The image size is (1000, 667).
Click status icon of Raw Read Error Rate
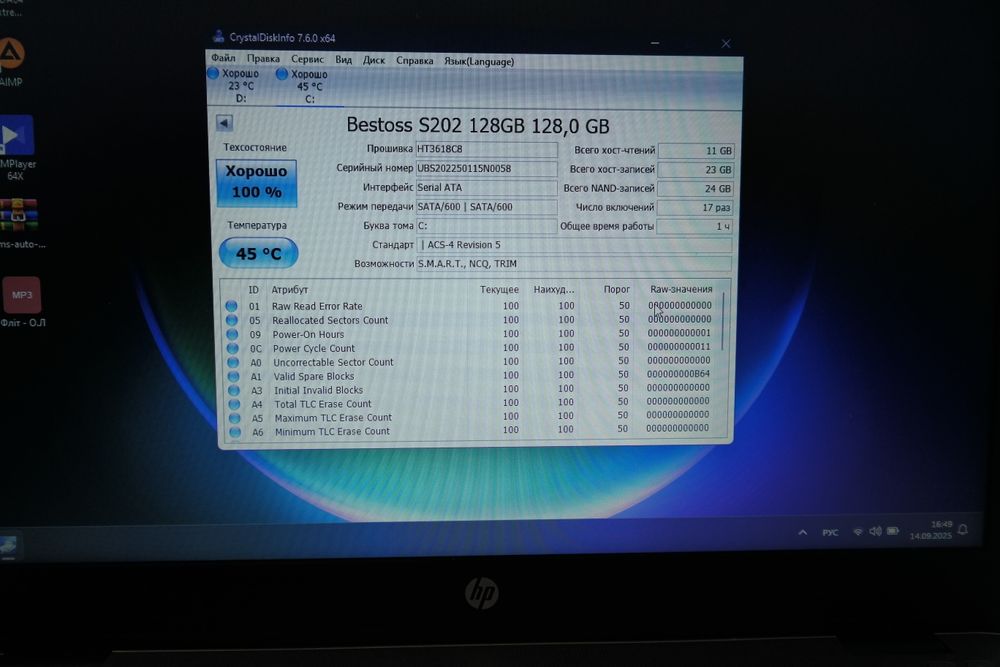tap(232, 306)
